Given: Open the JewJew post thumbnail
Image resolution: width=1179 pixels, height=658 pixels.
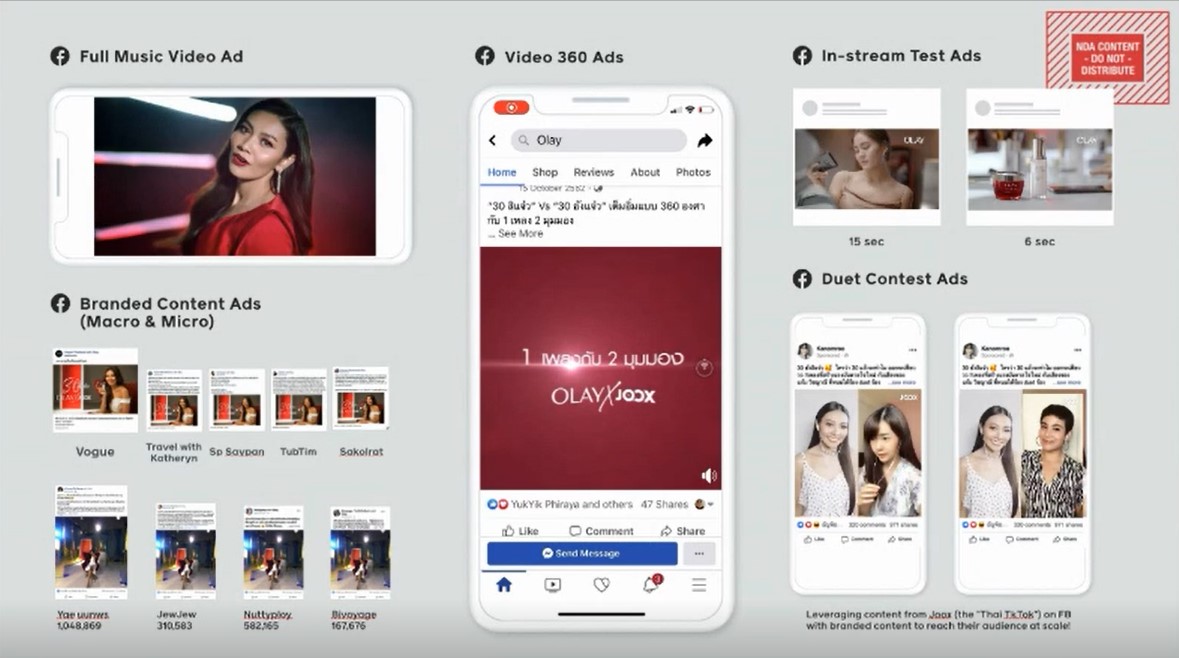Looking at the screenshot, I should point(185,551).
